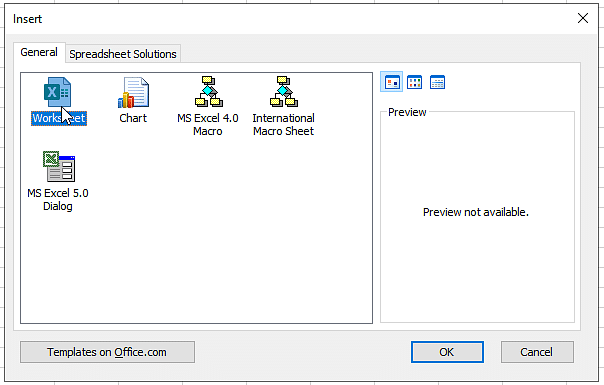The height and width of the screenshot is (385, 604).
Task: Switch to Spreadsheet Solutions tab
Action: pyautogui.click(x=123, y=54)
